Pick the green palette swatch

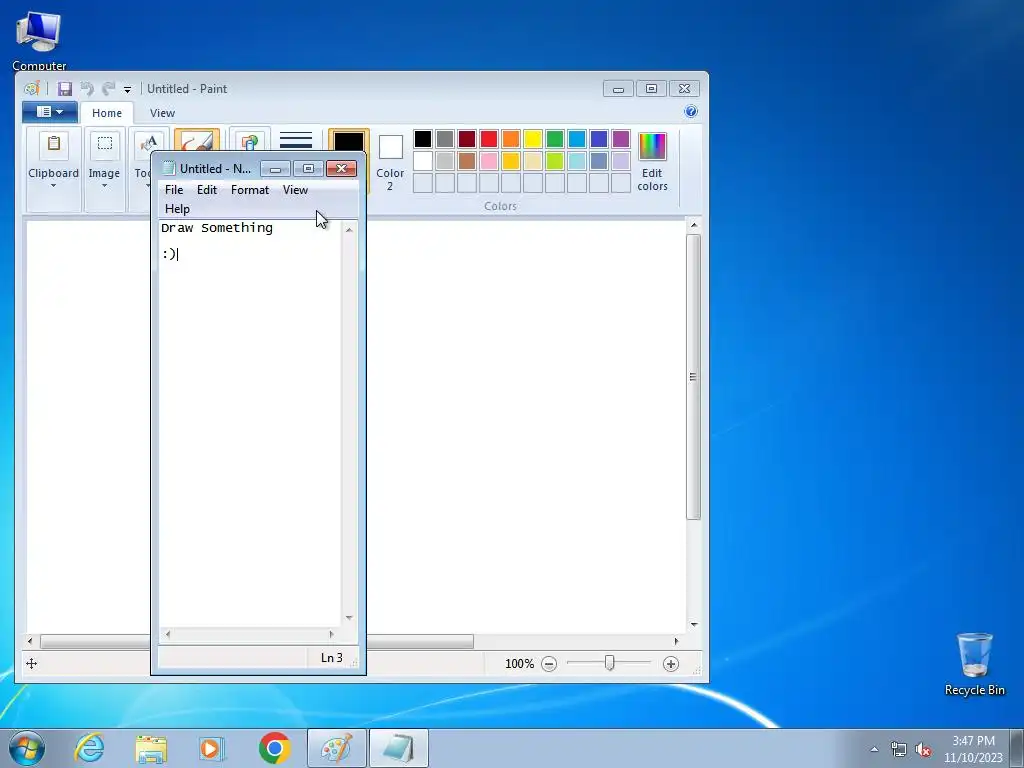point(555,138)
